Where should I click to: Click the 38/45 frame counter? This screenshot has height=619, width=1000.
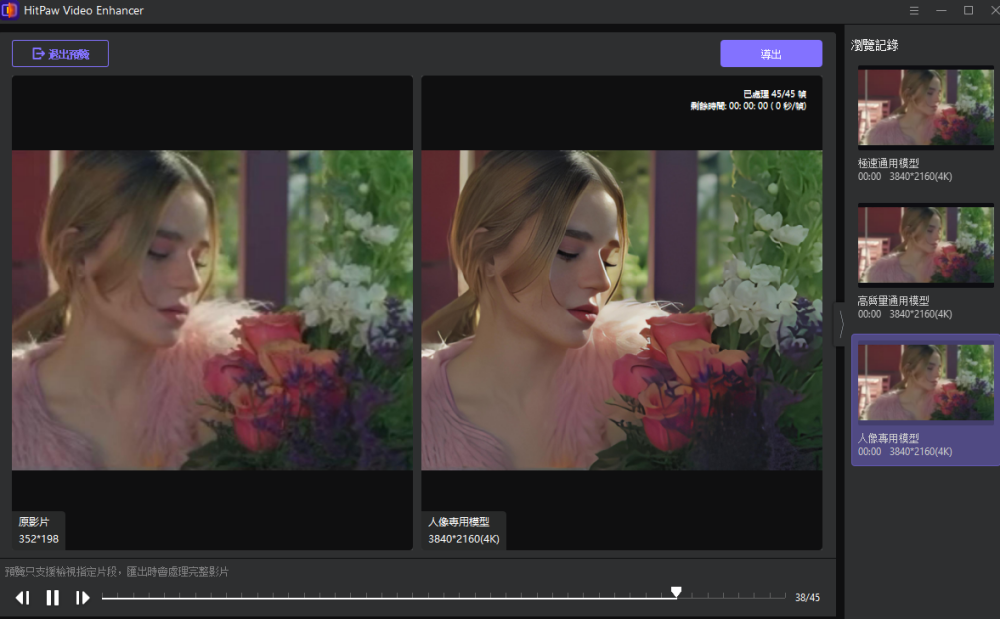pos(807,598)
